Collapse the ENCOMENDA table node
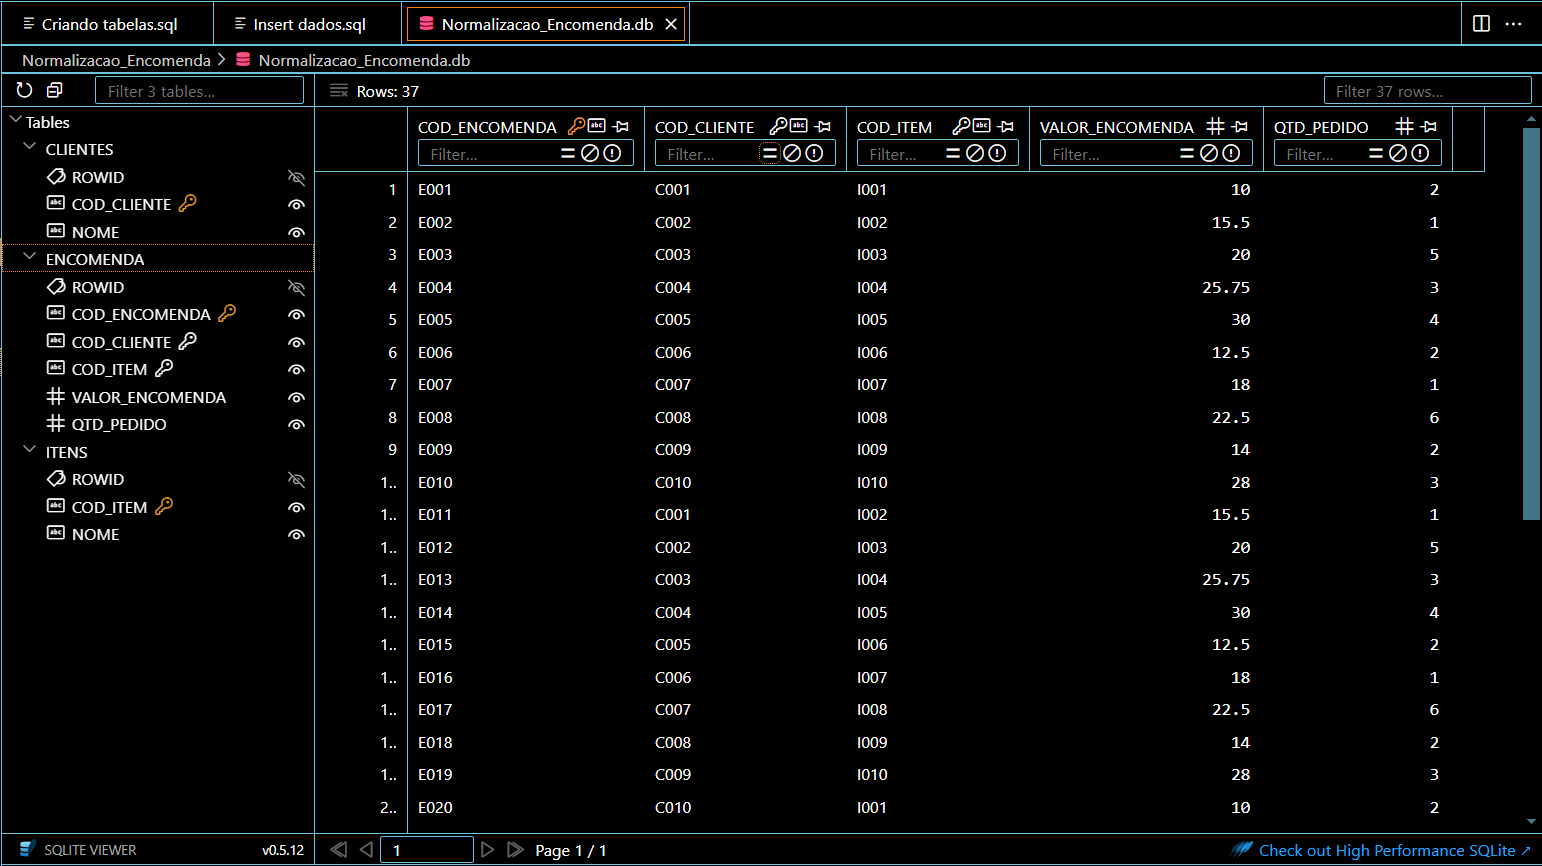This screenshot has width=1542, height=866. coord(29,258)
